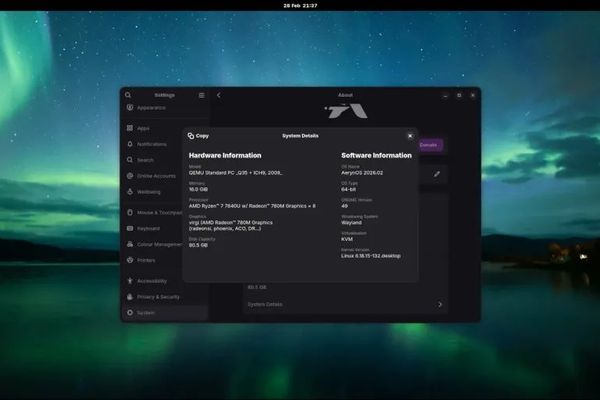Image resolution: width=600 pixels, height=400 pixels.
Task: Select the GNOME version 49 value
Action: (x=344, y=206)
